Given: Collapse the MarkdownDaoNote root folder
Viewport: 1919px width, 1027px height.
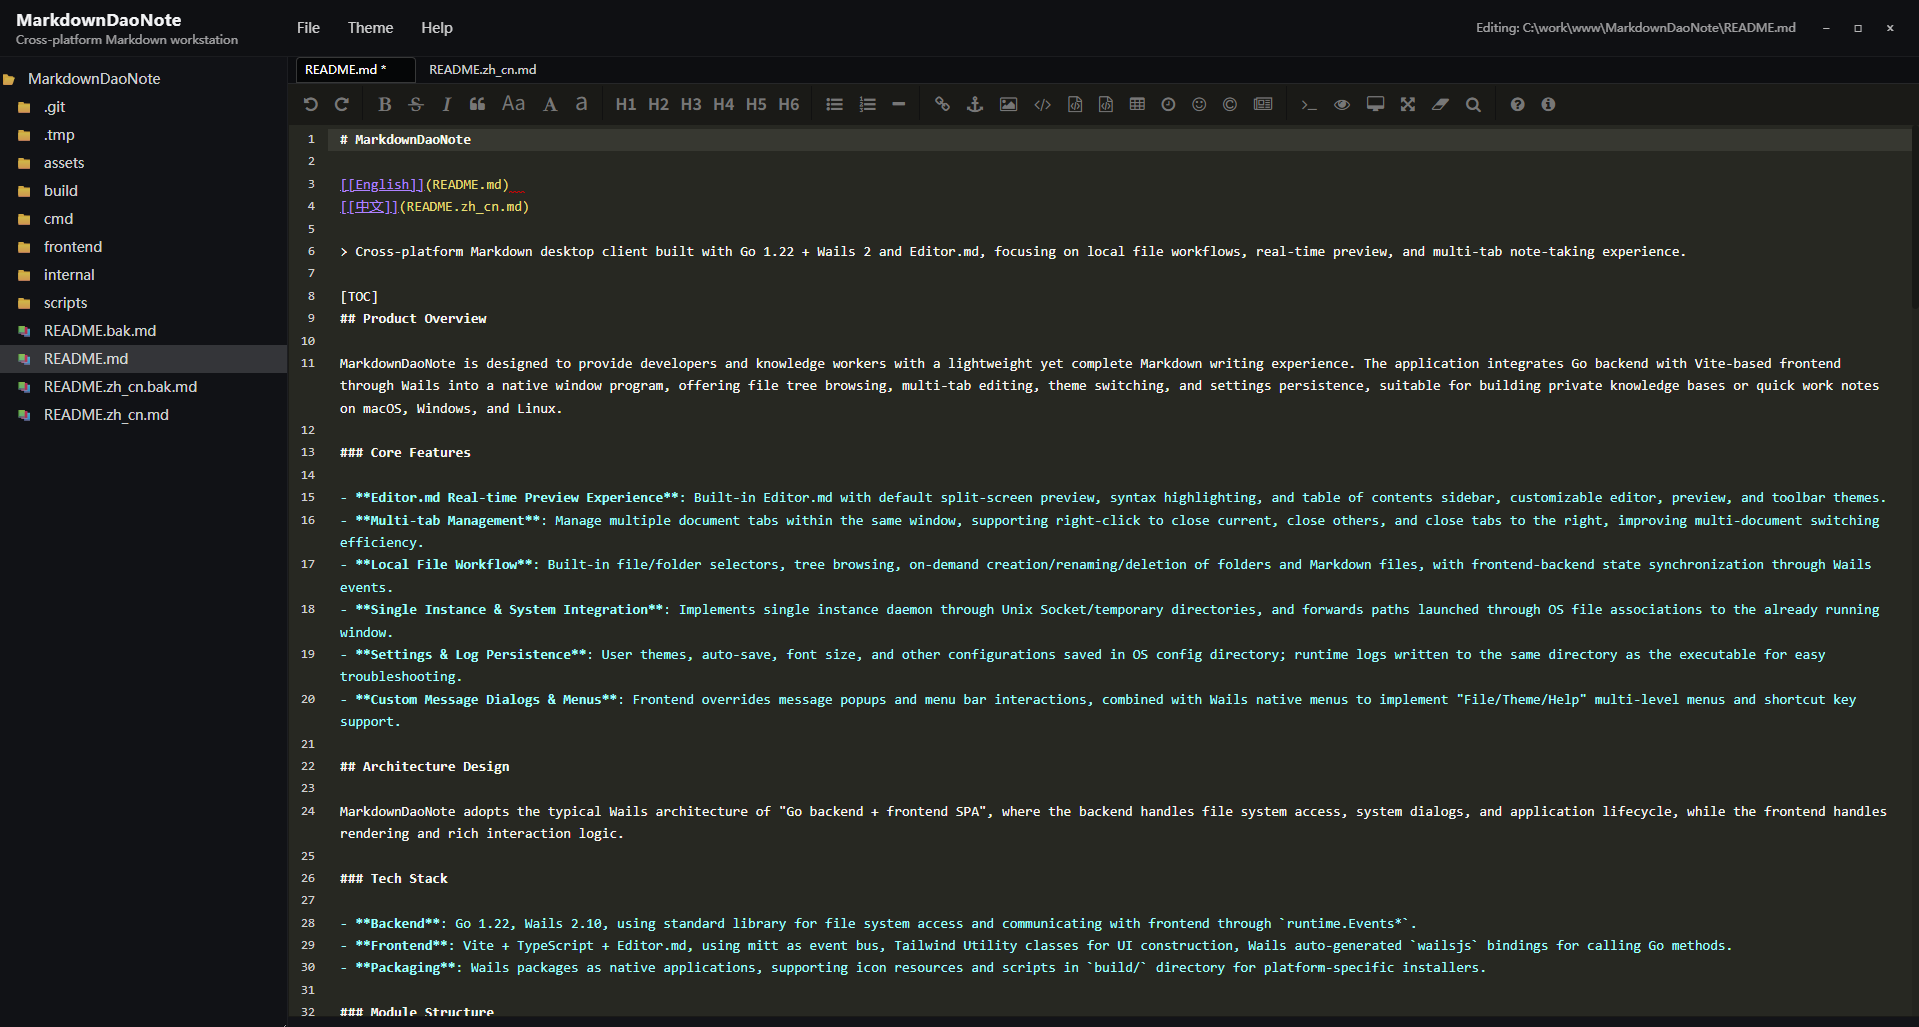Looking at the screenshot, I should click(x=93, y=79).
